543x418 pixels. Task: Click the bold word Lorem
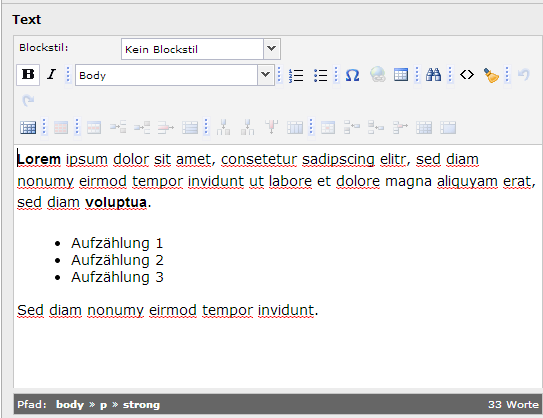(x=39, y=160)
